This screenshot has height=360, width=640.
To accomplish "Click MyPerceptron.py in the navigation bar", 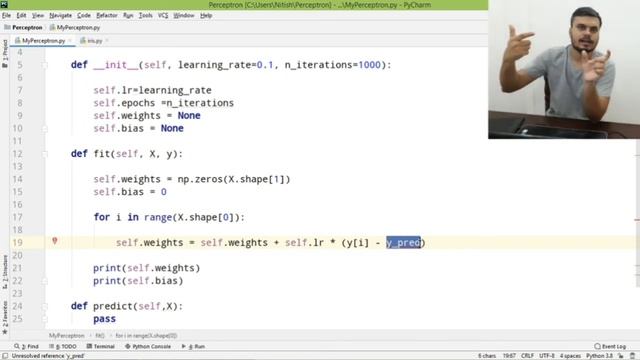I will pos(75,27).
